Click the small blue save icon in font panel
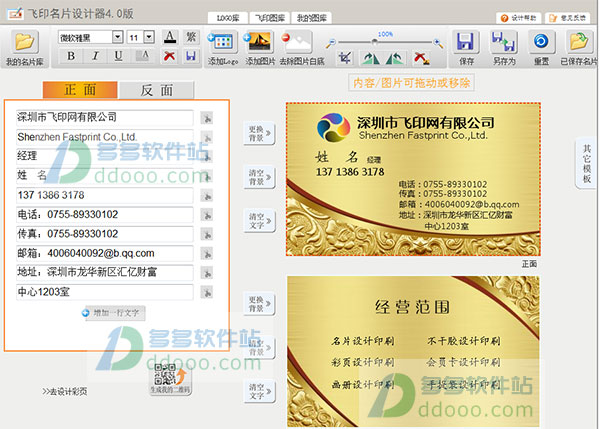Screen dimensions: 600x429 pos(191,56)
